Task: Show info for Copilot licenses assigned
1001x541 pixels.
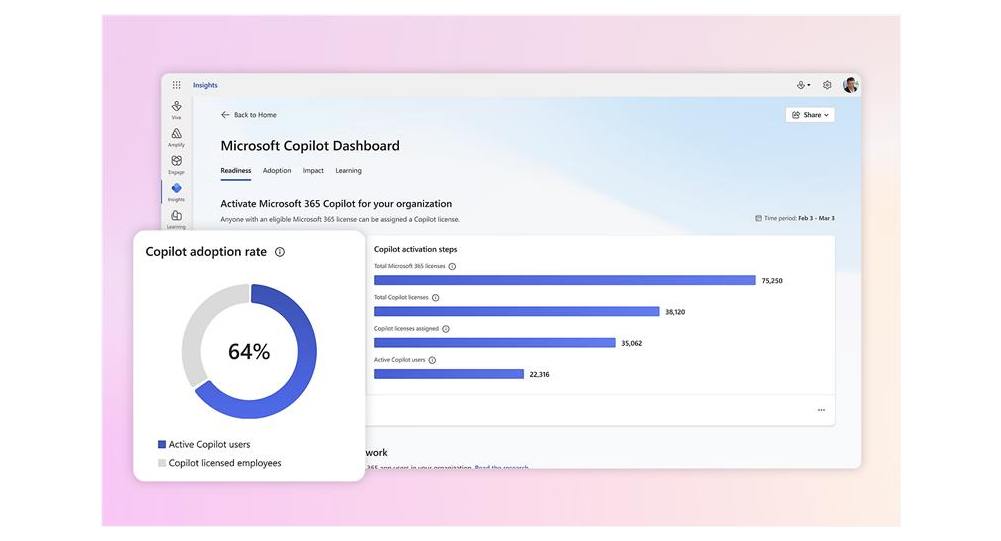Action: pos(446,329)
